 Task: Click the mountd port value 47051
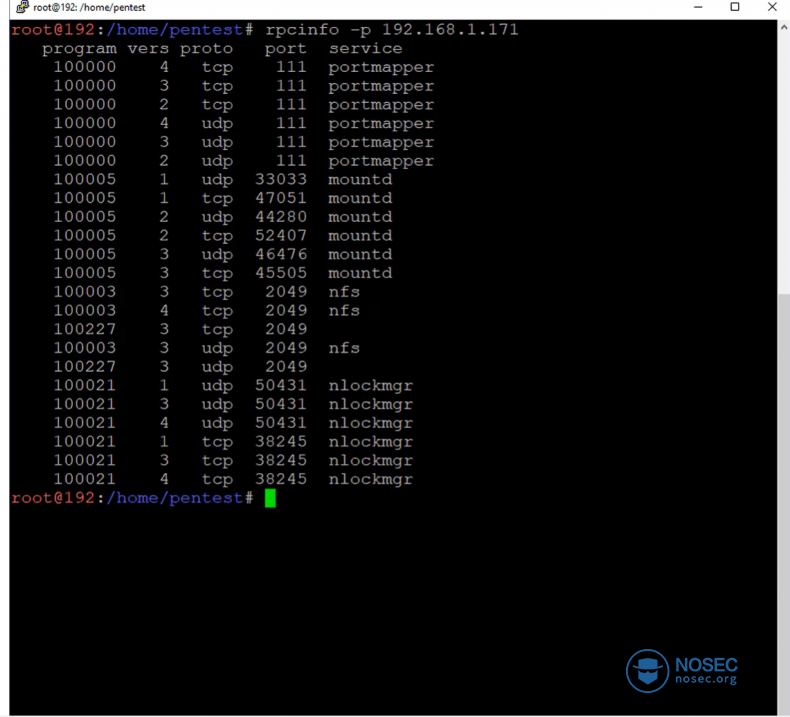click(281, 198)
